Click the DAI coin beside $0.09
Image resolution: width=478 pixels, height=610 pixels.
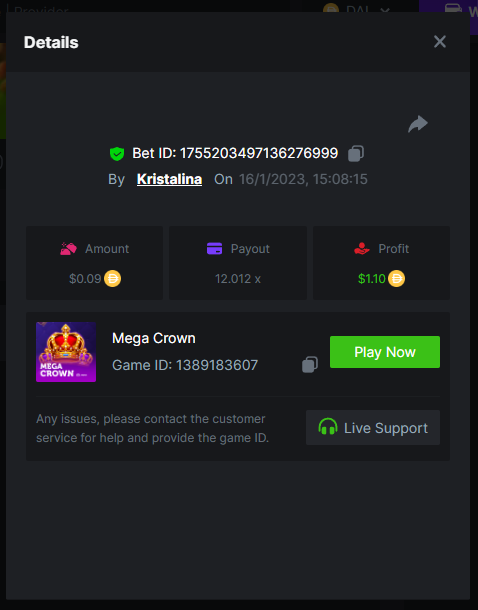(112, 279)
